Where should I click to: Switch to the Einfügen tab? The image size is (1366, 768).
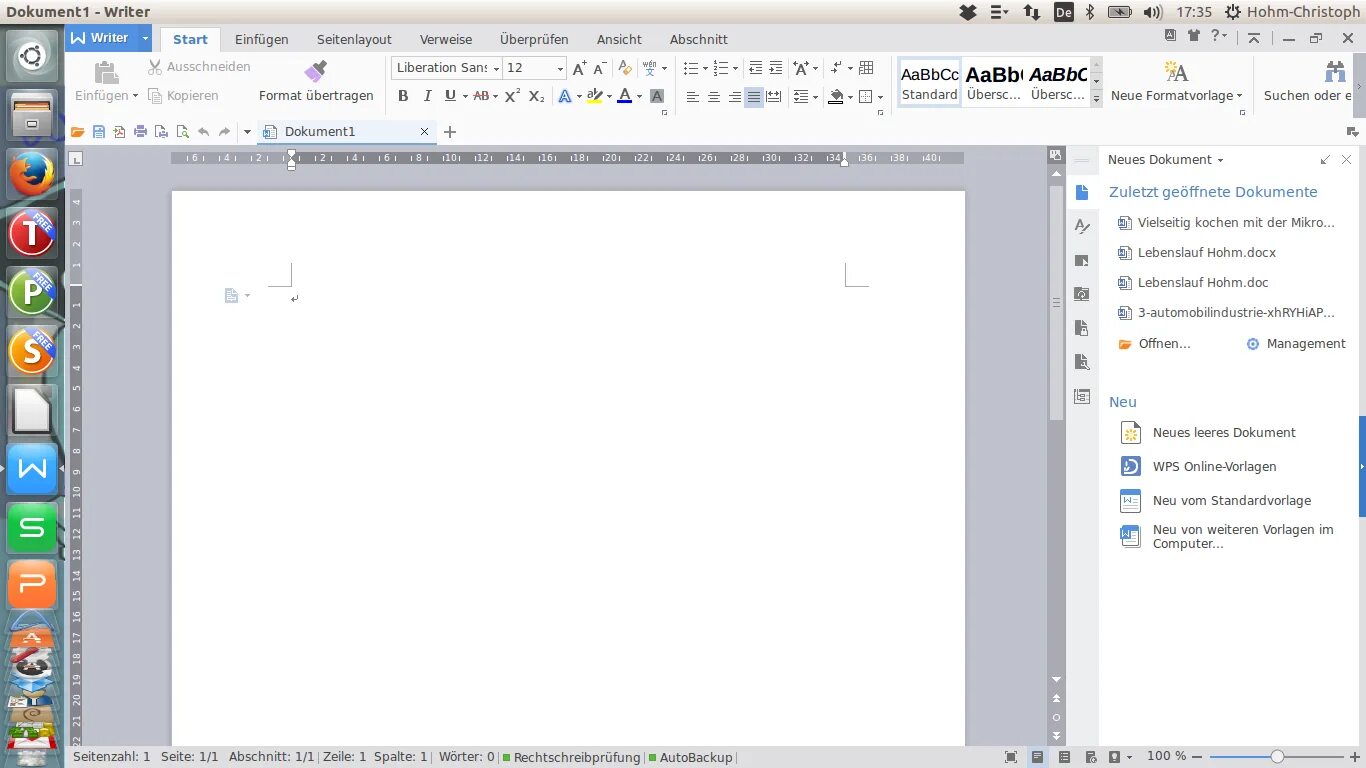(262, 39)
